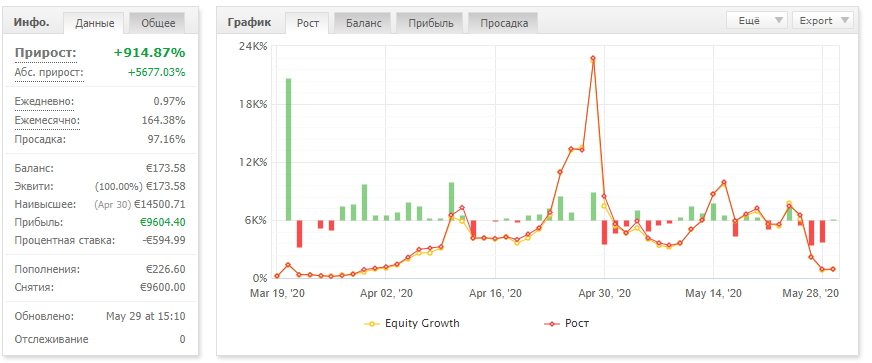Image resolution: width=872 pixels, height=363 pixels.
Task: Click the peak data point near Apr 30
Action: (x=593, y=58)
